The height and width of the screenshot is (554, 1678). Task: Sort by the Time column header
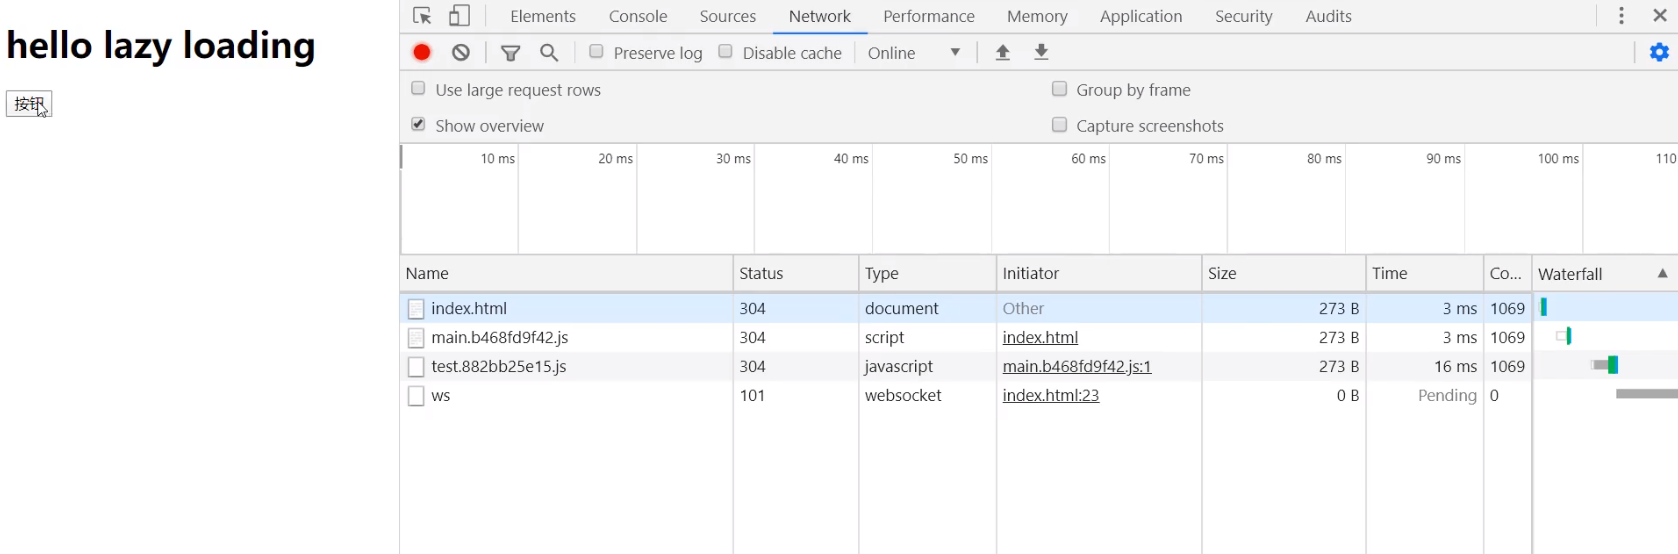point(1425,273)
